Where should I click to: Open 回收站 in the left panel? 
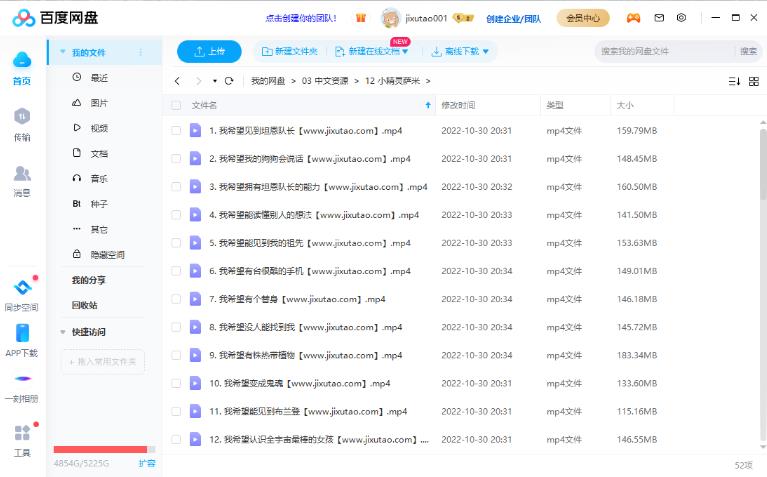tap(85, 305)
